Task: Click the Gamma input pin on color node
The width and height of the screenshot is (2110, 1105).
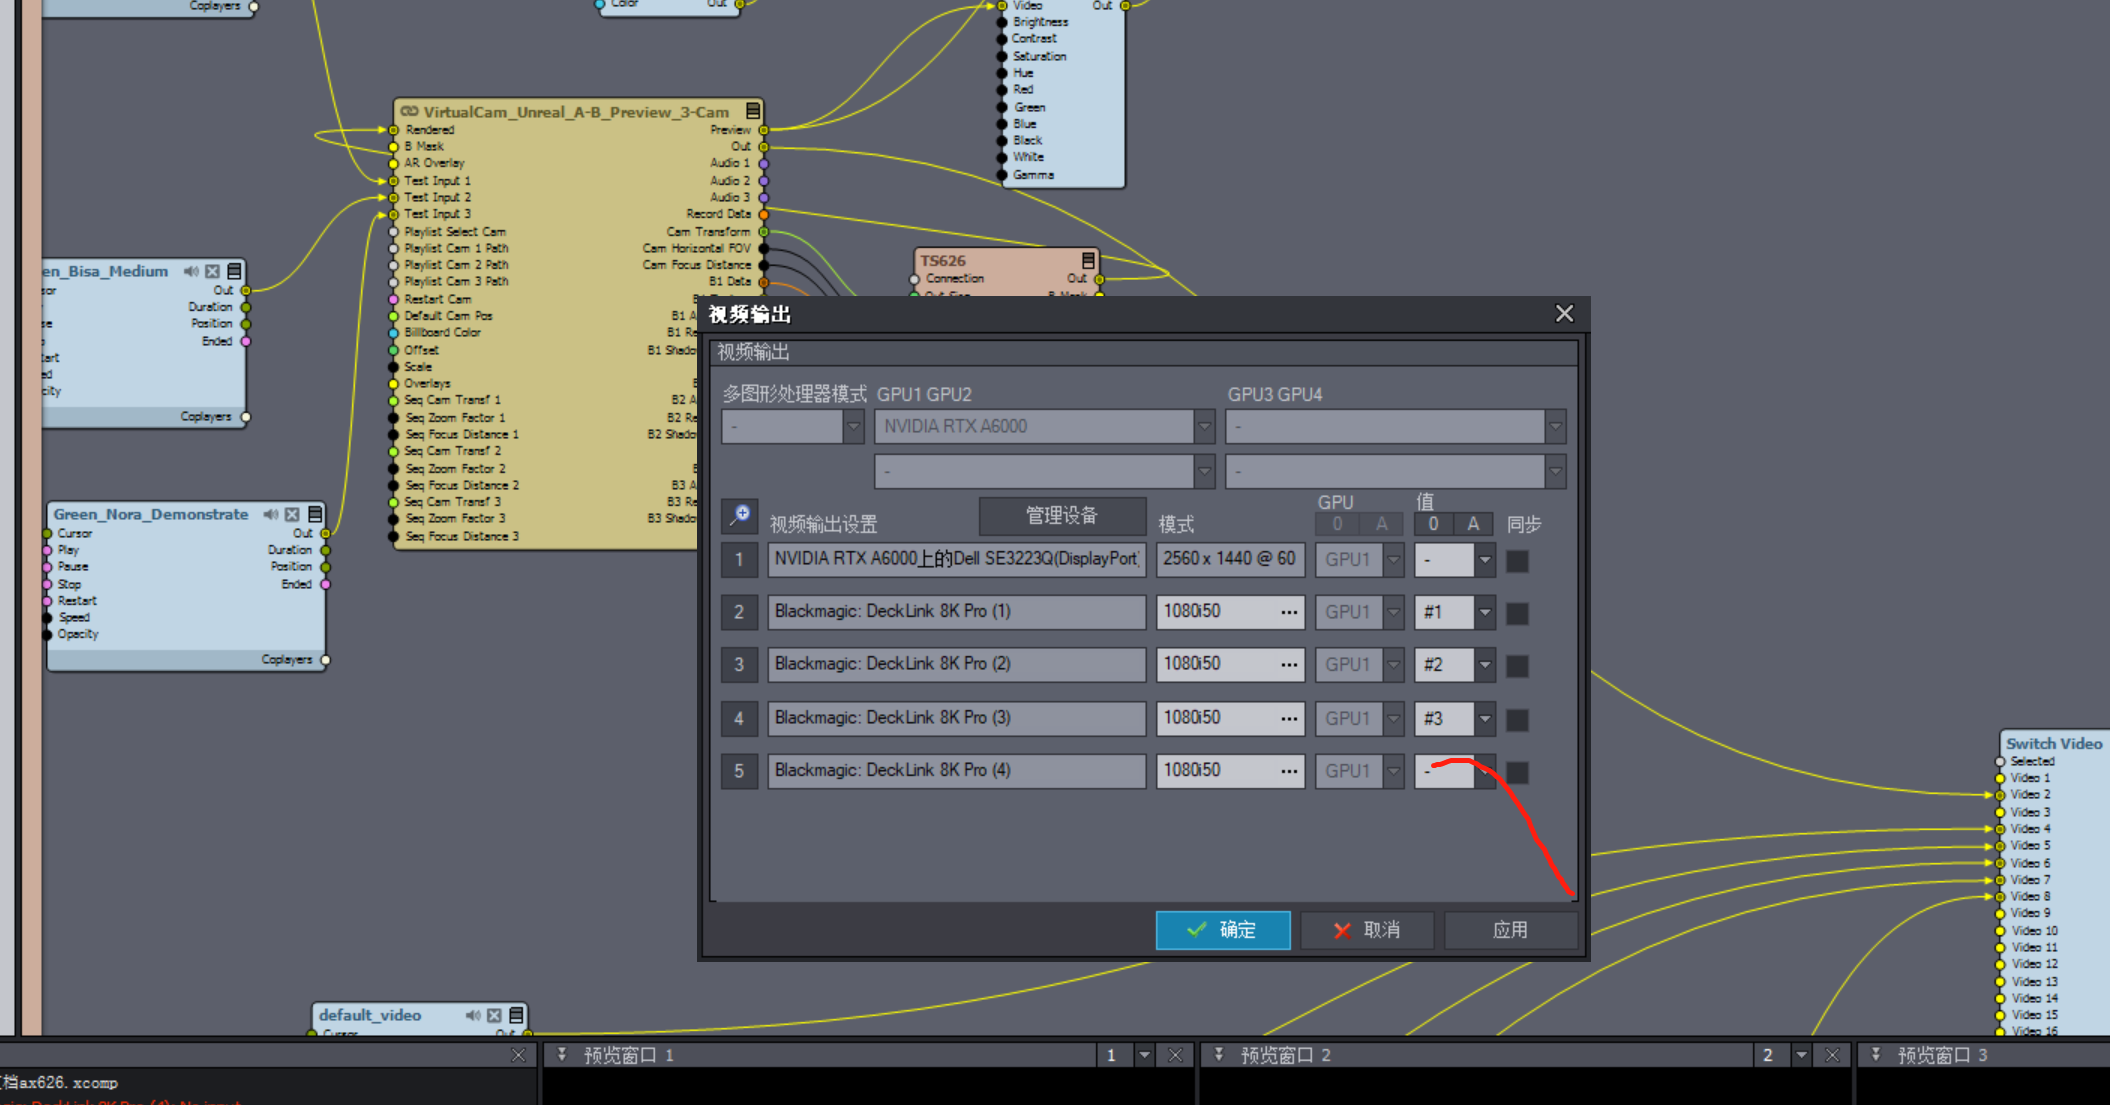Action: [1002, 175]
